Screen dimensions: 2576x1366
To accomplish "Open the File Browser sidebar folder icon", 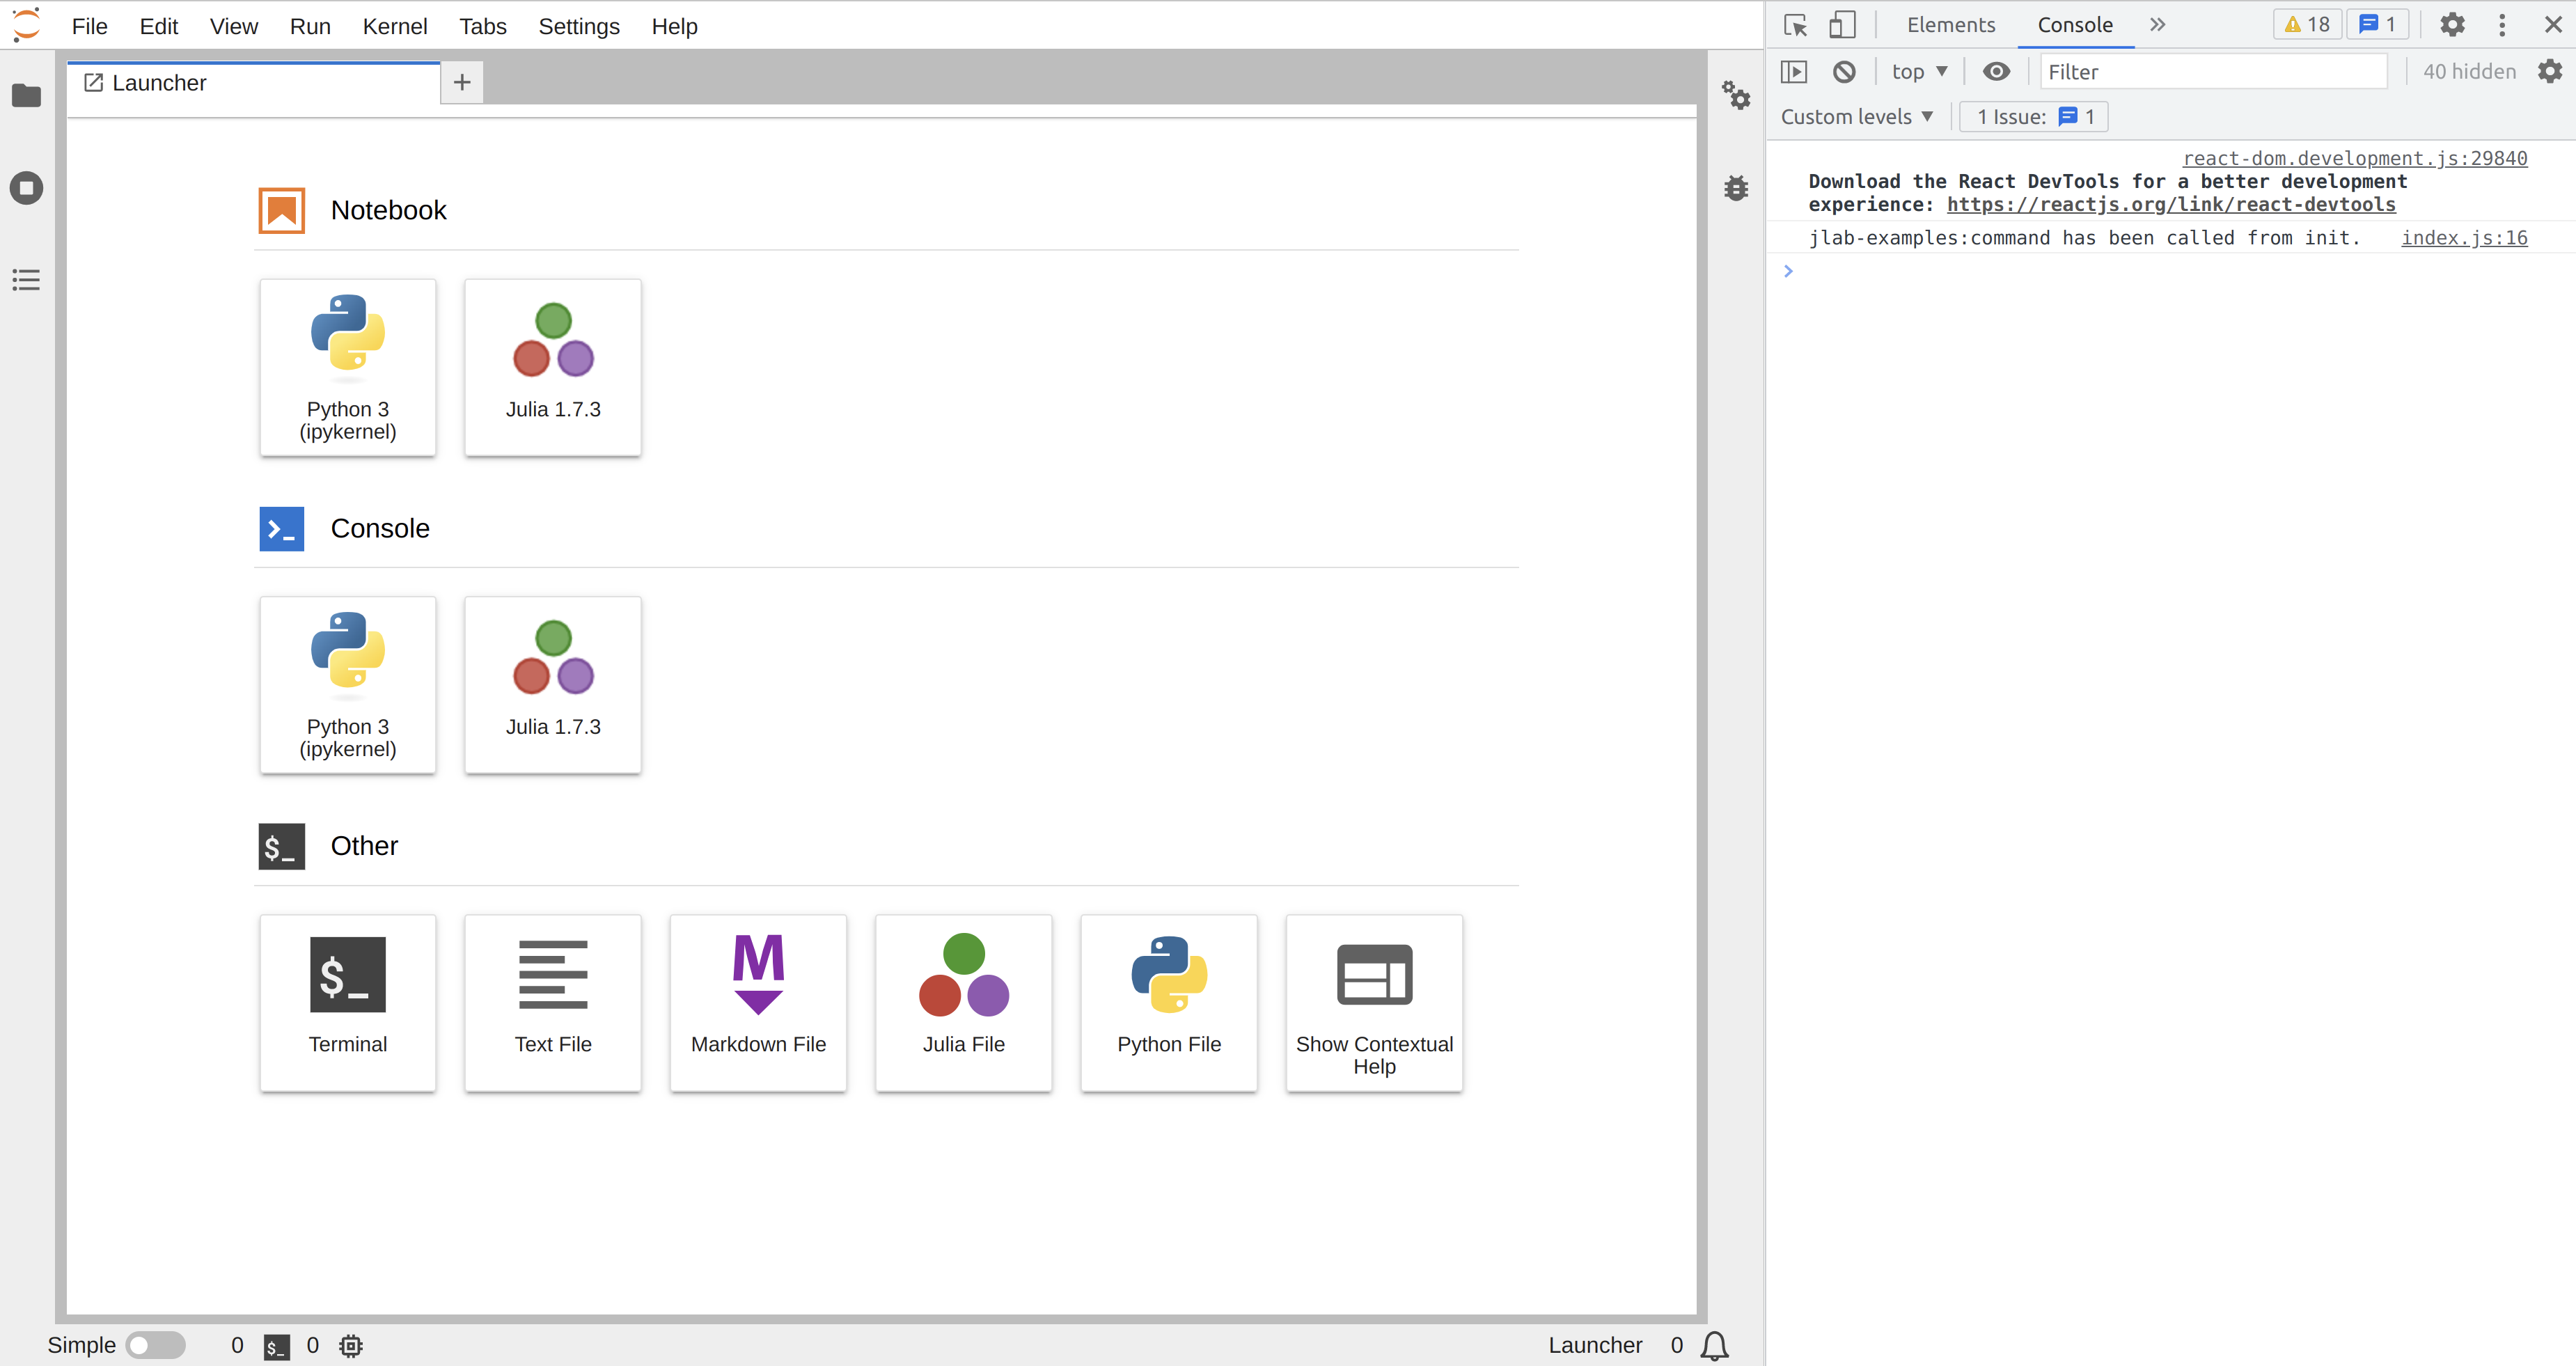I will pos(26,95).
